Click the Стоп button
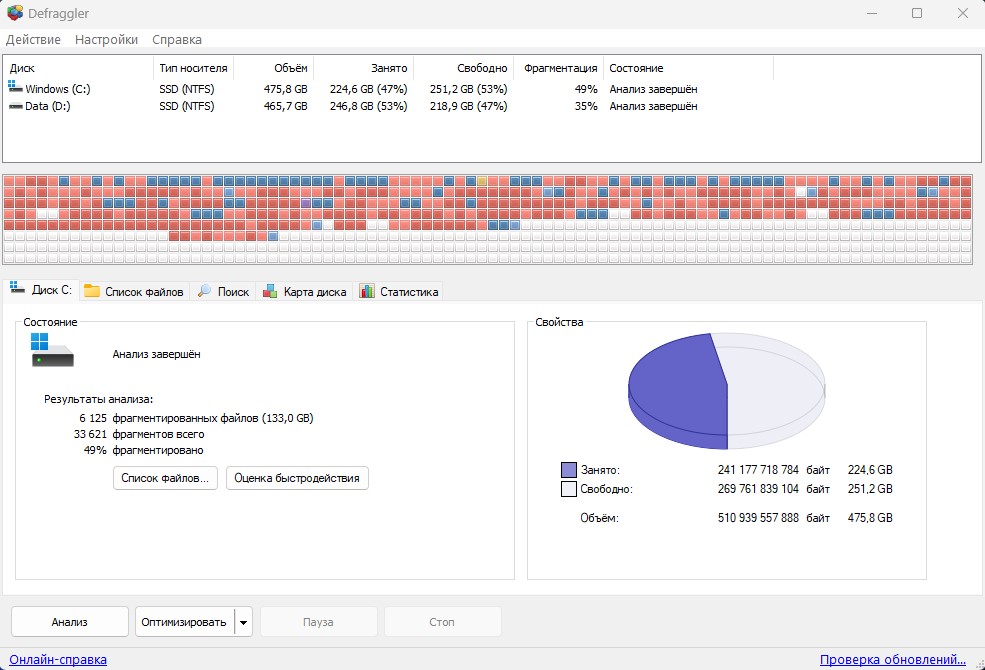985x670 pixels. (442, 622)
